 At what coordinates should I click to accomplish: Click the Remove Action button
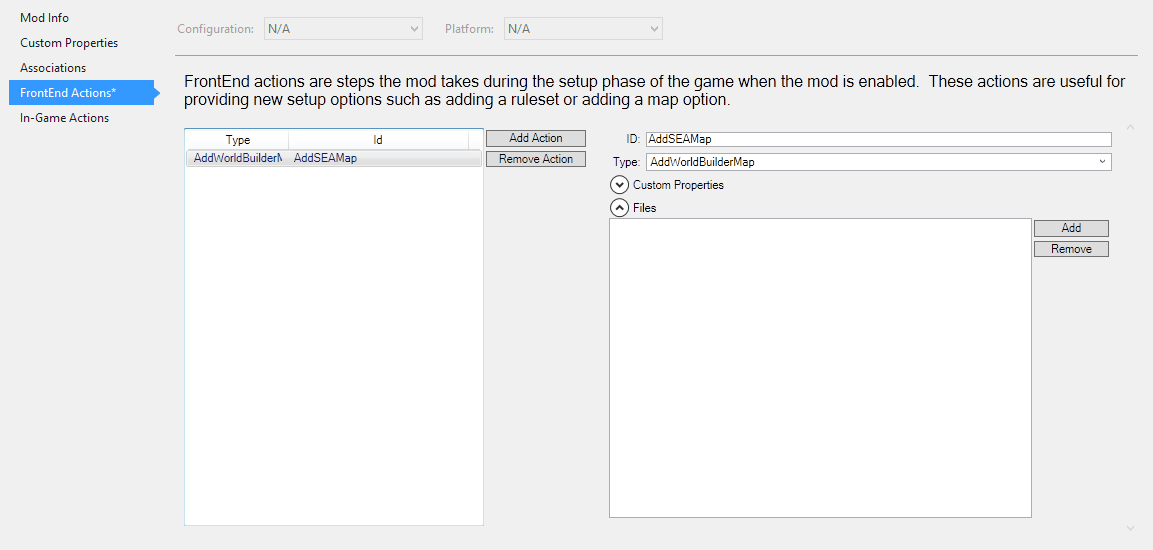535,159
